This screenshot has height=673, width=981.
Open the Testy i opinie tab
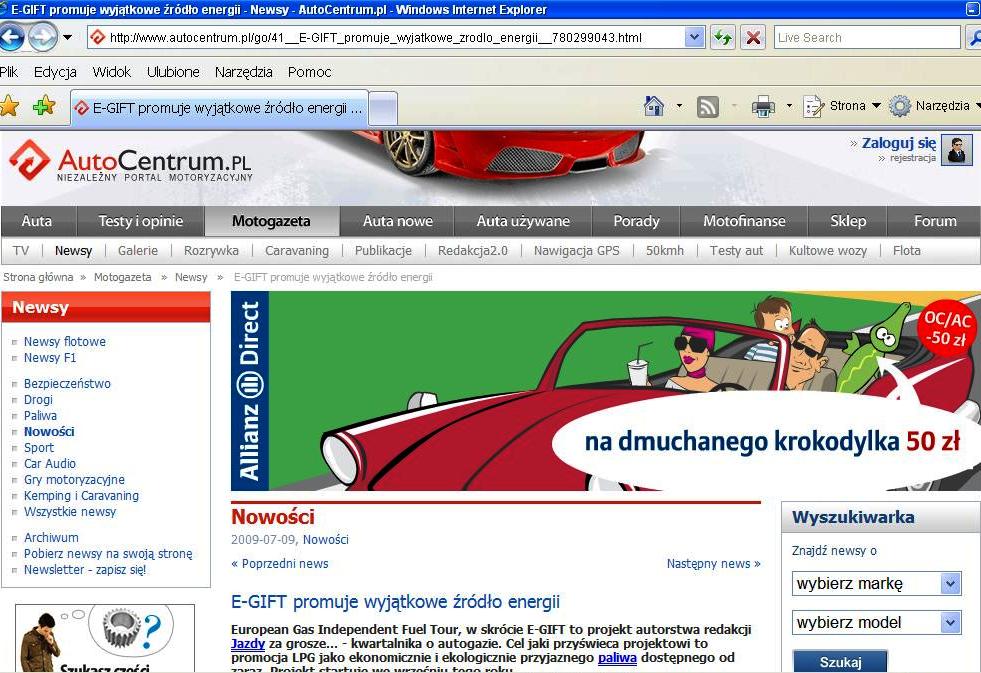[x=141, y=221]
